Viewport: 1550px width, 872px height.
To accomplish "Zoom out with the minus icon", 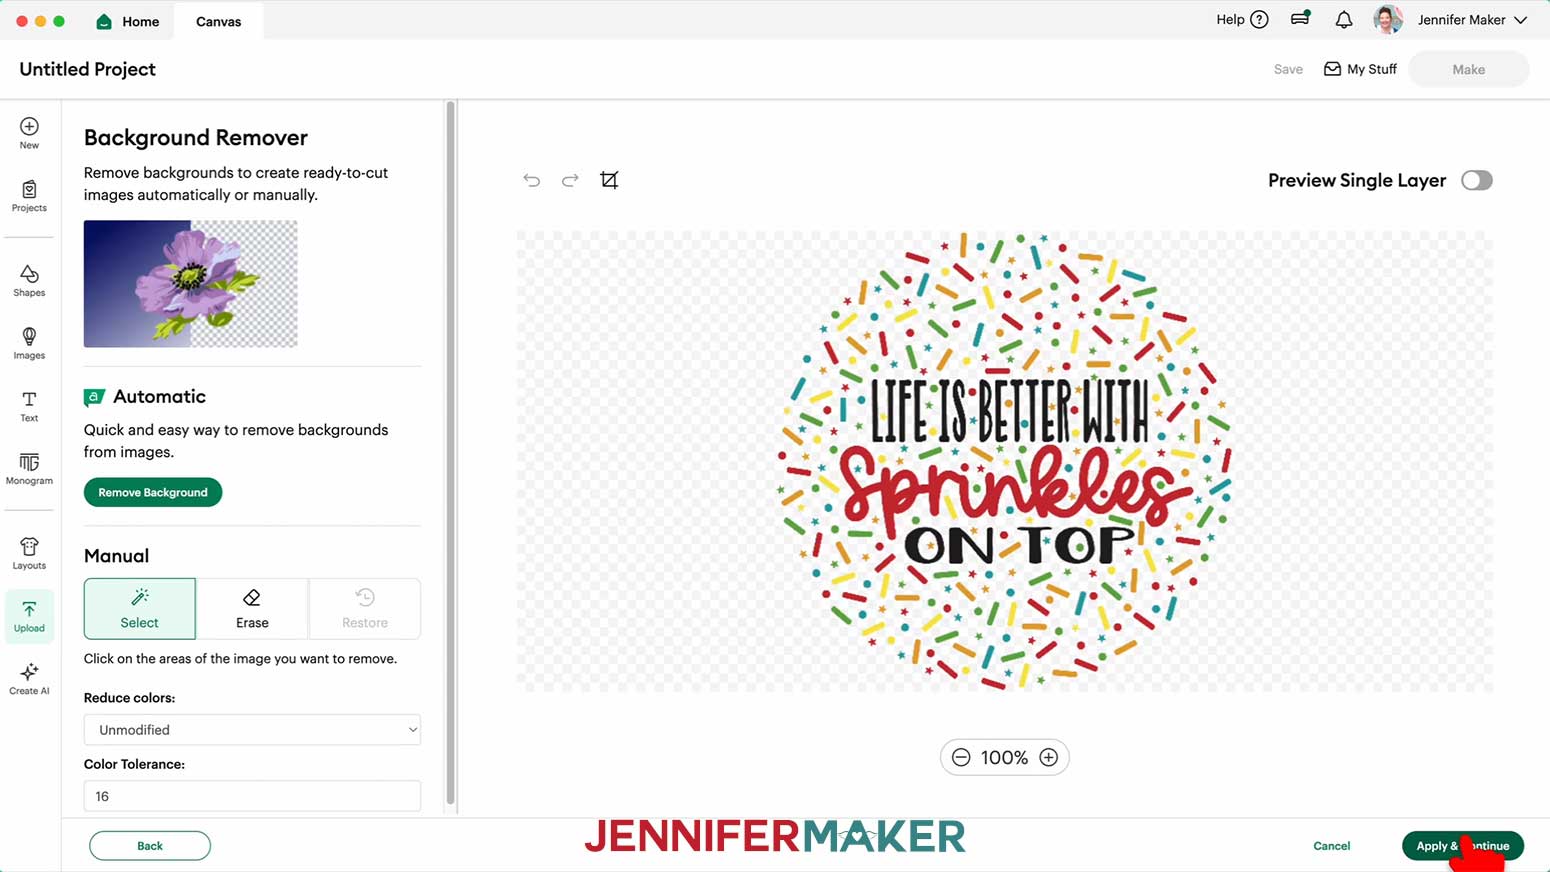I will (961, 757).
